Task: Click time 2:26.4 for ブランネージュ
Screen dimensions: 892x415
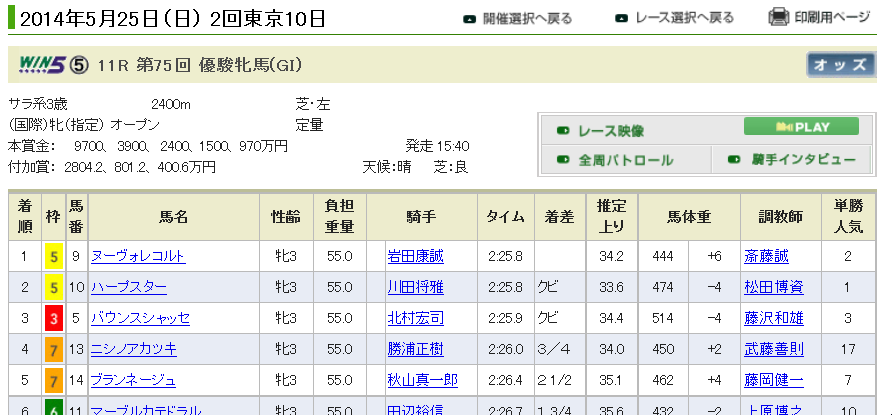Action: pos(505,379)
